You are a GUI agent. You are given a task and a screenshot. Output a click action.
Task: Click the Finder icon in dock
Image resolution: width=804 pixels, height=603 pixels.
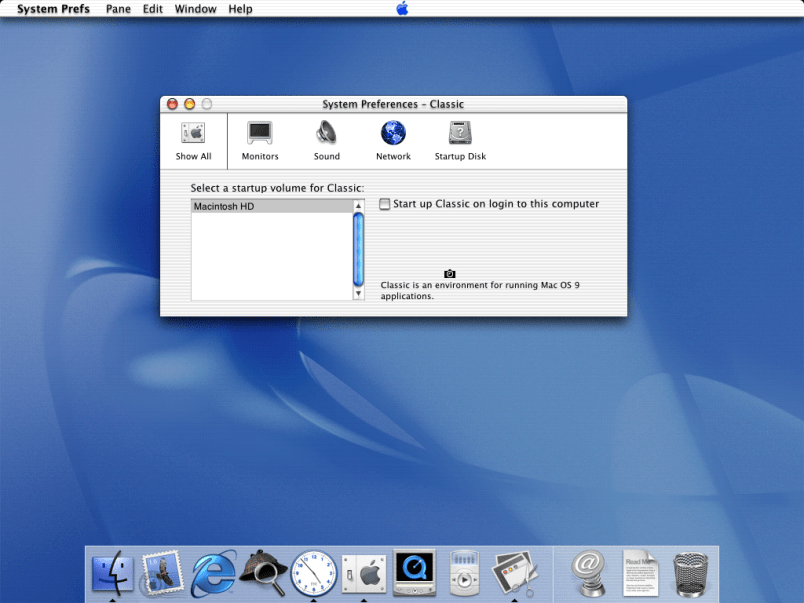[112, 573]
